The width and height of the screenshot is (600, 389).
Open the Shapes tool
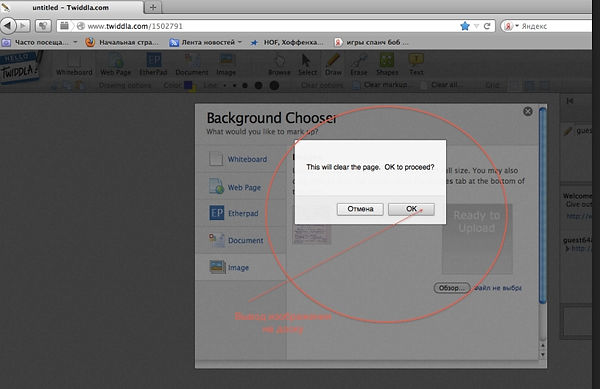(x=387, y=65)
